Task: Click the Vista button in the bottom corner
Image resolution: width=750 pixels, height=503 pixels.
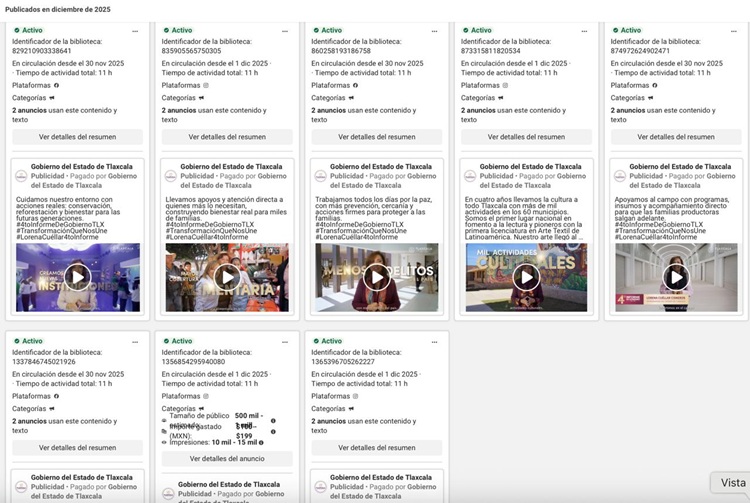Action: click(731, 483)
